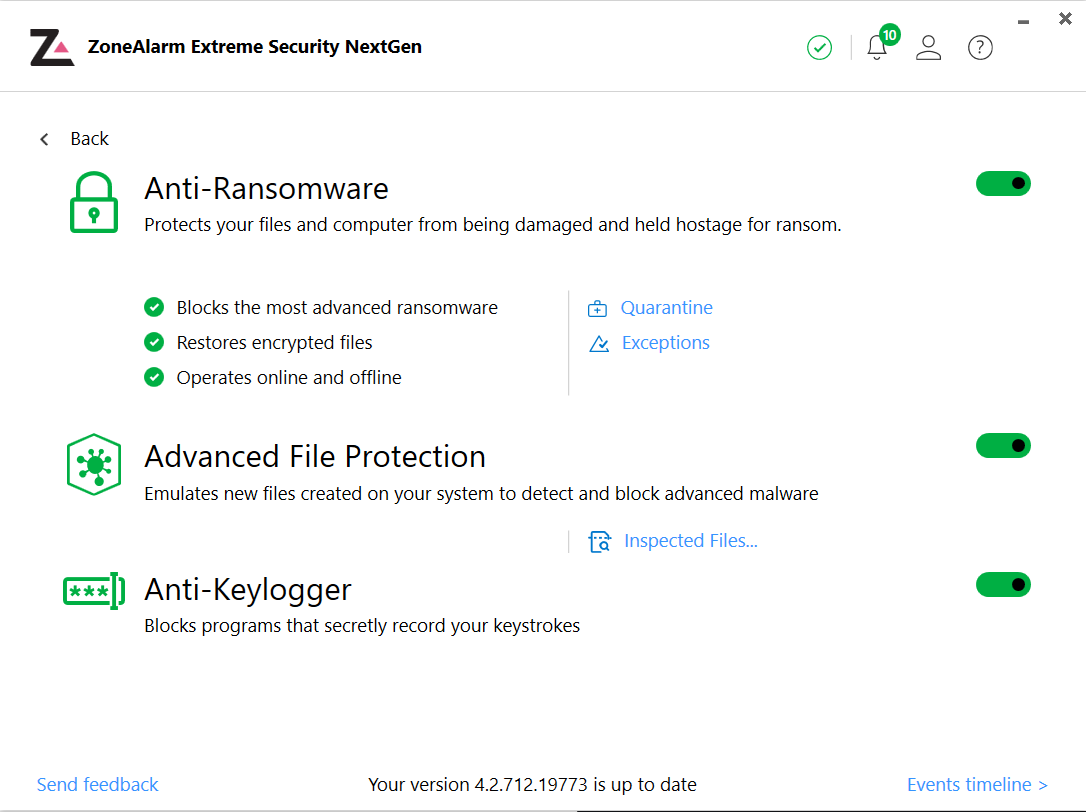Click the Quarantine medical box icon
The height and width of the screenshot is (812, 1086).
598,308
